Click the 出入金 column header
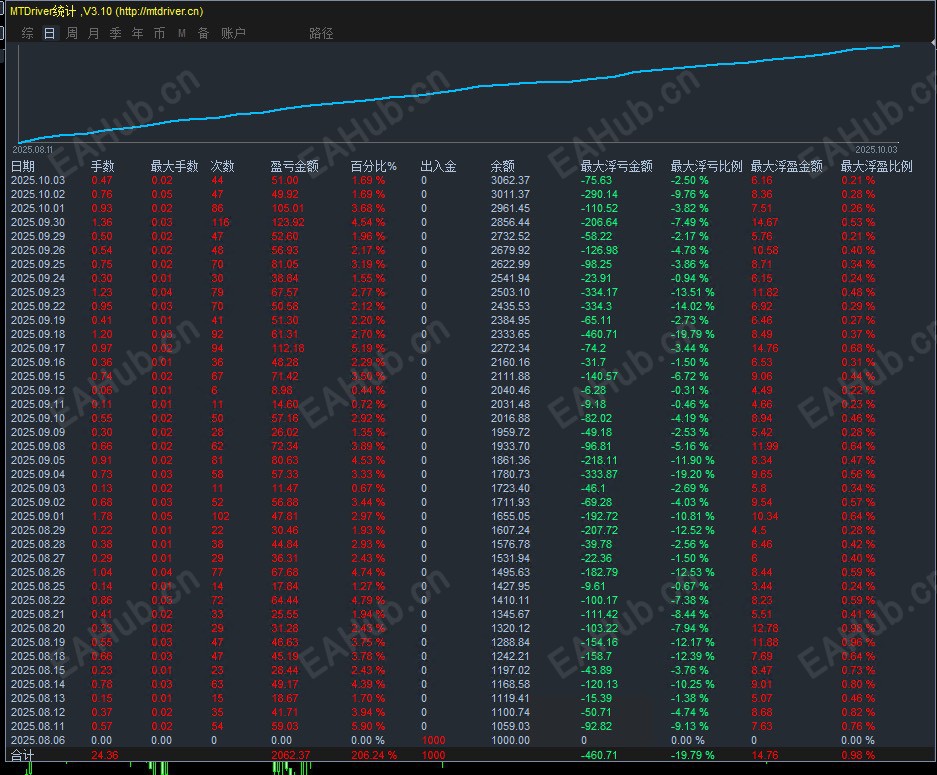The height and width of the screenshot is (775, 937). [438, 166]
